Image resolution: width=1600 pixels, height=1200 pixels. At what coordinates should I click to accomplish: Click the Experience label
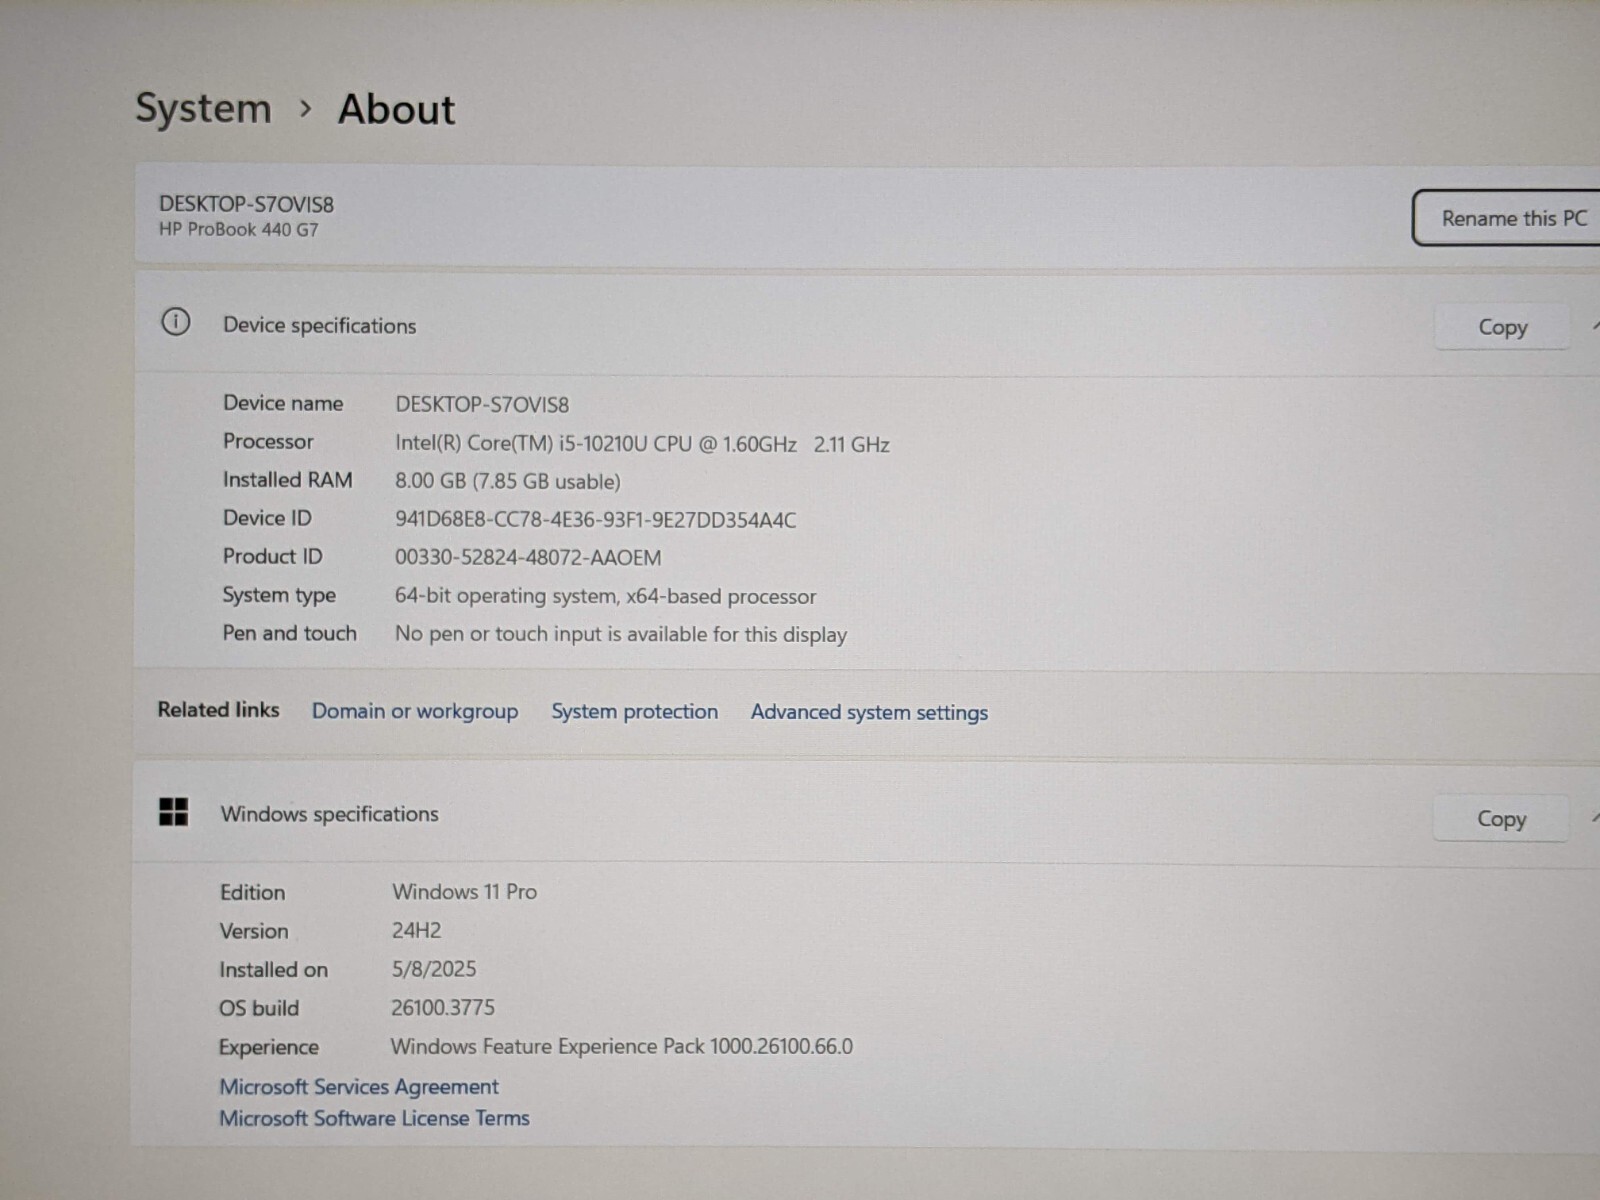[268, 1047]
